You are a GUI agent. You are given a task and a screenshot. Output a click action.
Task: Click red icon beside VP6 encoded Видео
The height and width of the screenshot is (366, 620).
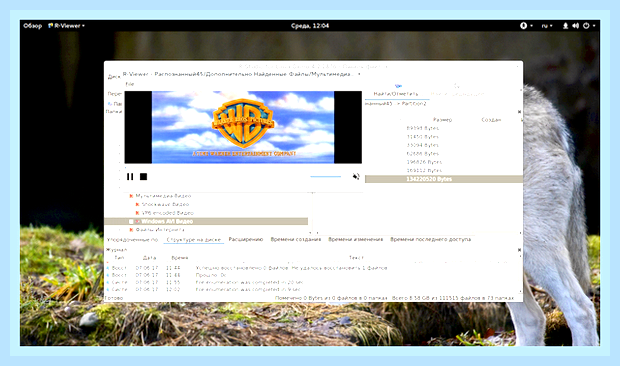tap(137, 213)
